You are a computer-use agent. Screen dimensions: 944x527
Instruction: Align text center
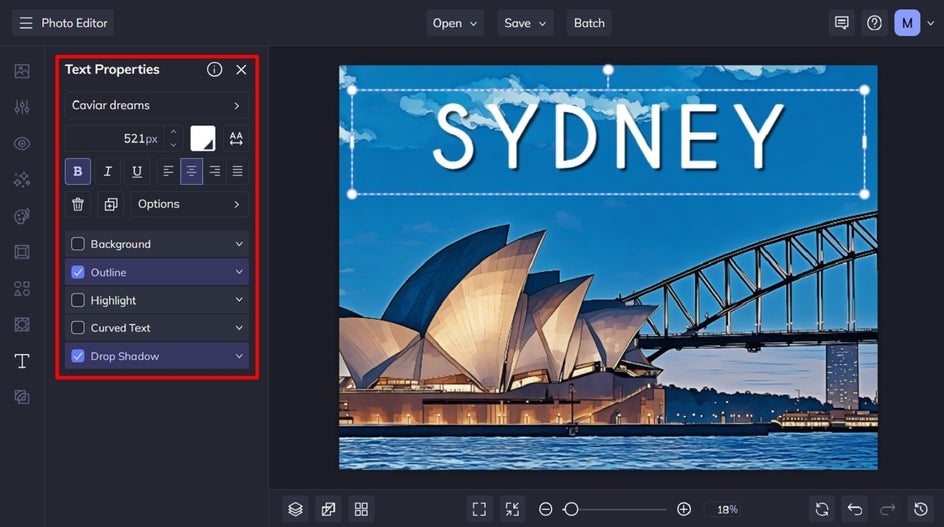(191, 171)
